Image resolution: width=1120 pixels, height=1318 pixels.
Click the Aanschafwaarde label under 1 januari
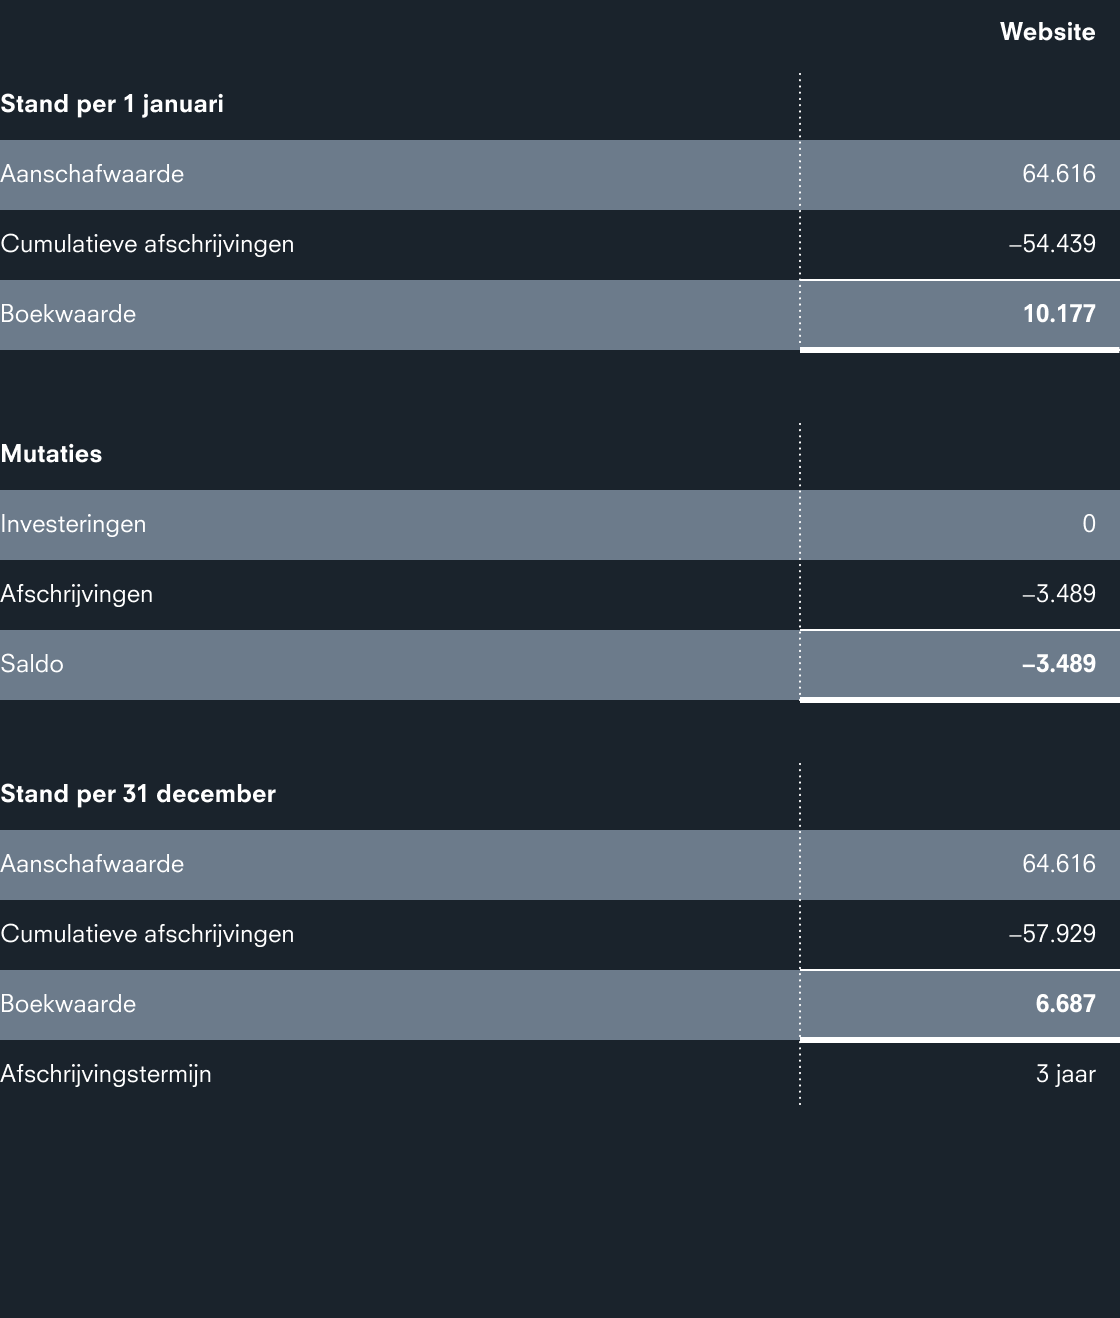[x=92, y=174]
